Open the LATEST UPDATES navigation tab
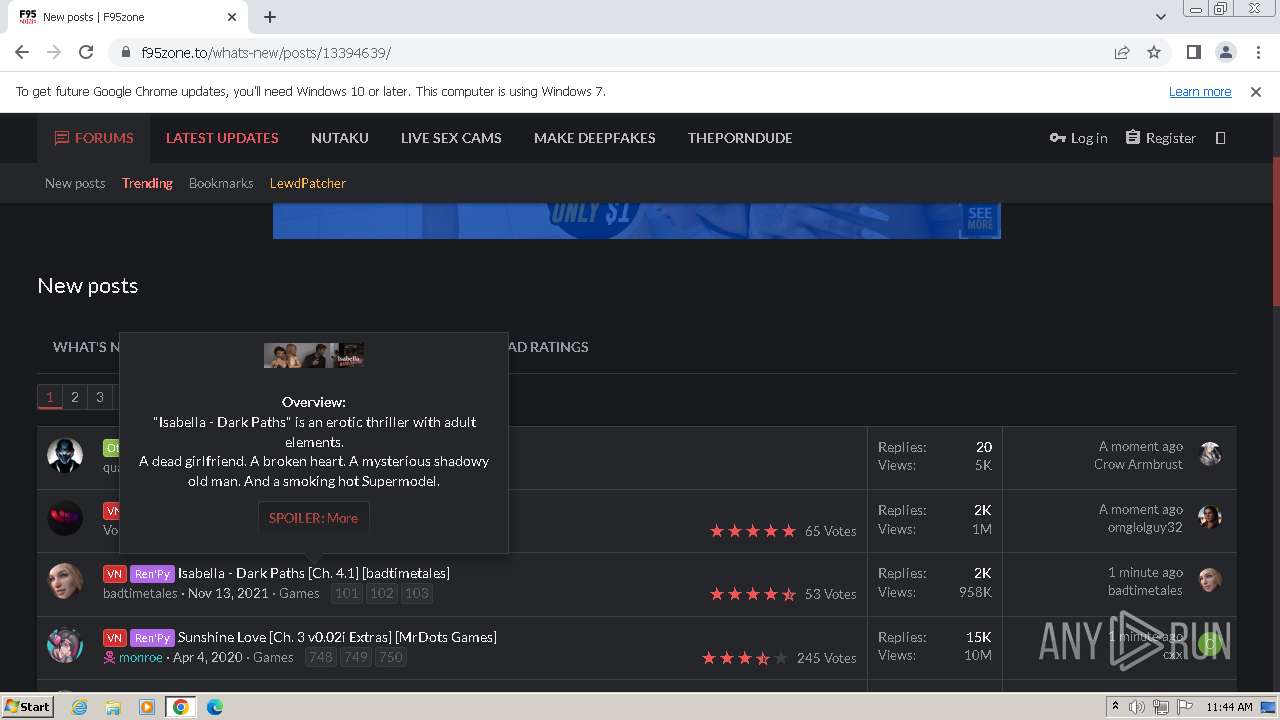The width and height of the screenshot is (1280, 720). click(x=222, y=138)
